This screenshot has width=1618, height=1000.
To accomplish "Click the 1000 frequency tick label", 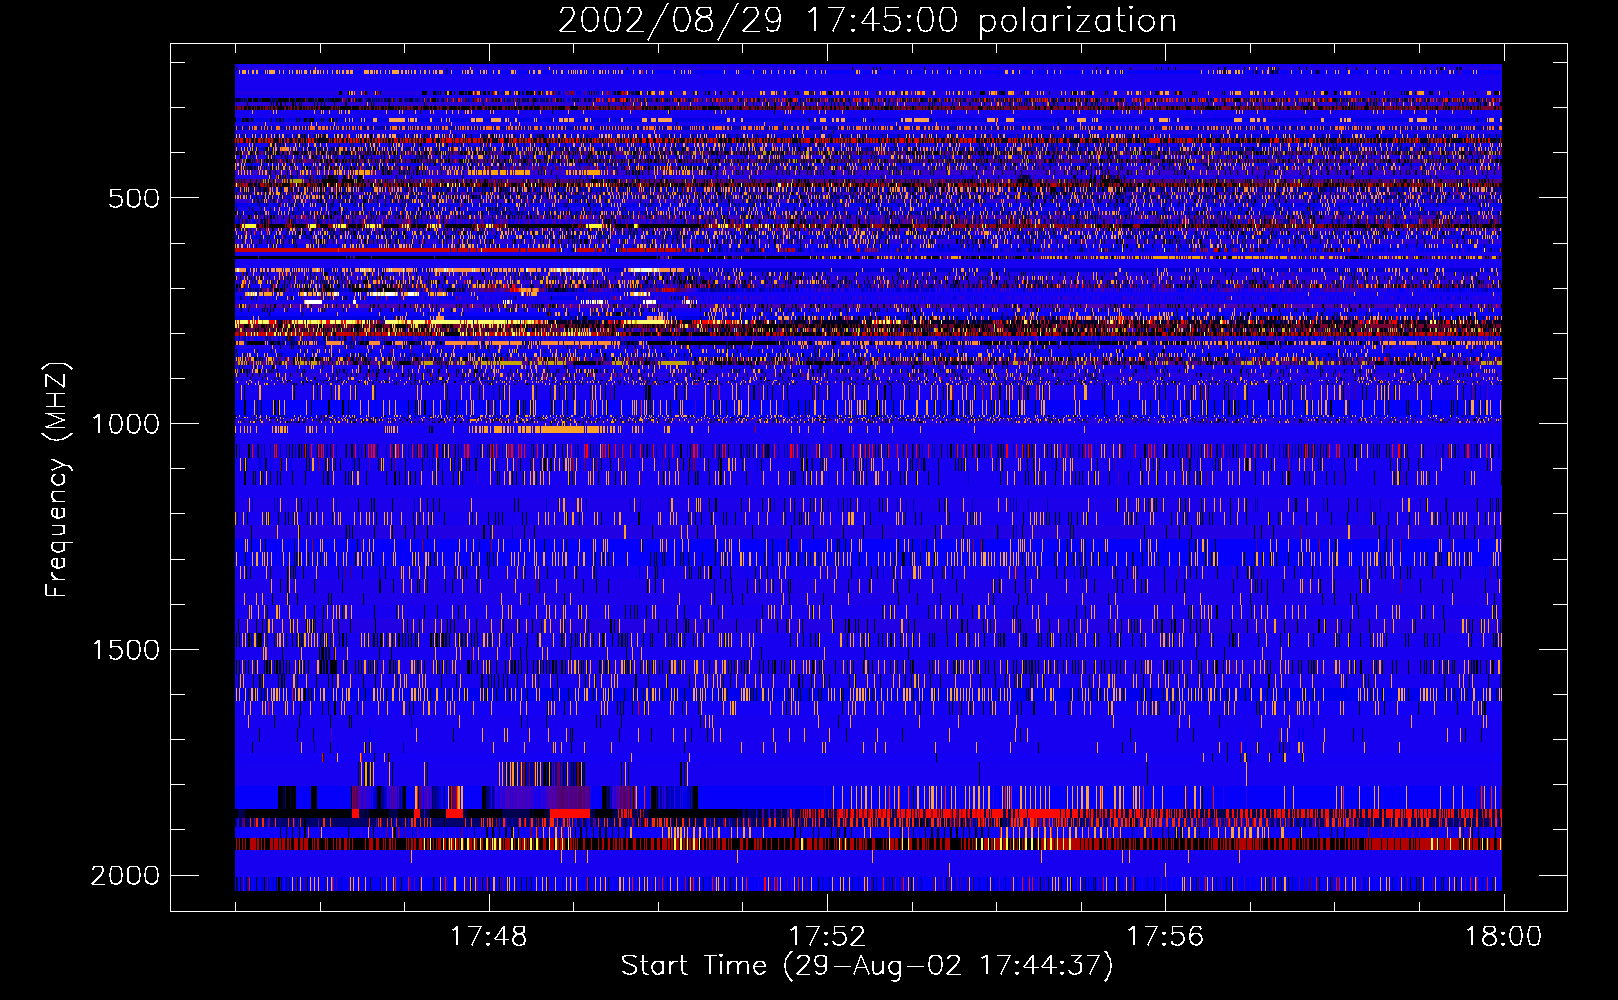I will 125,424.
